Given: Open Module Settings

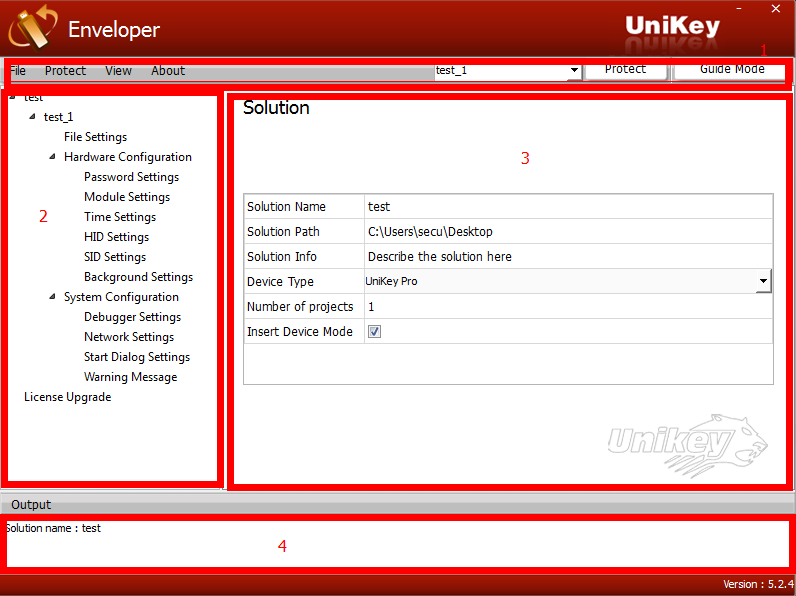Looking at the screenshot, I should pyautogui.click(x=127, y=197).
